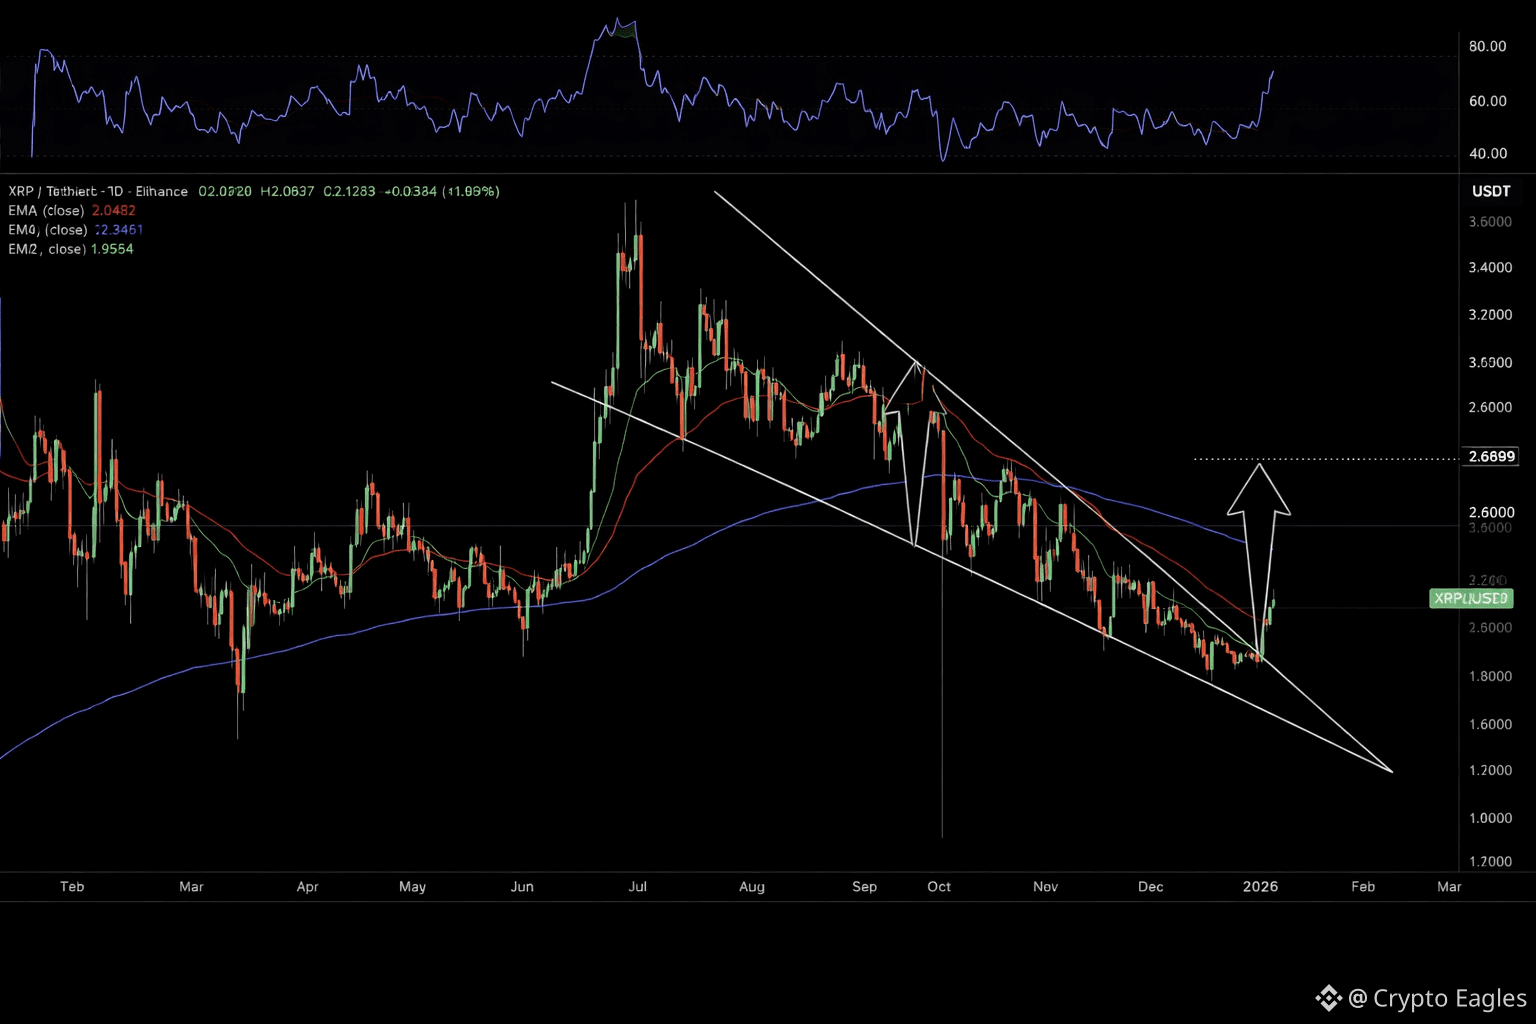Toggle the blue EMA 2.3461 legend entry
Viewport: 1536px width, 1024px height.
76,230
